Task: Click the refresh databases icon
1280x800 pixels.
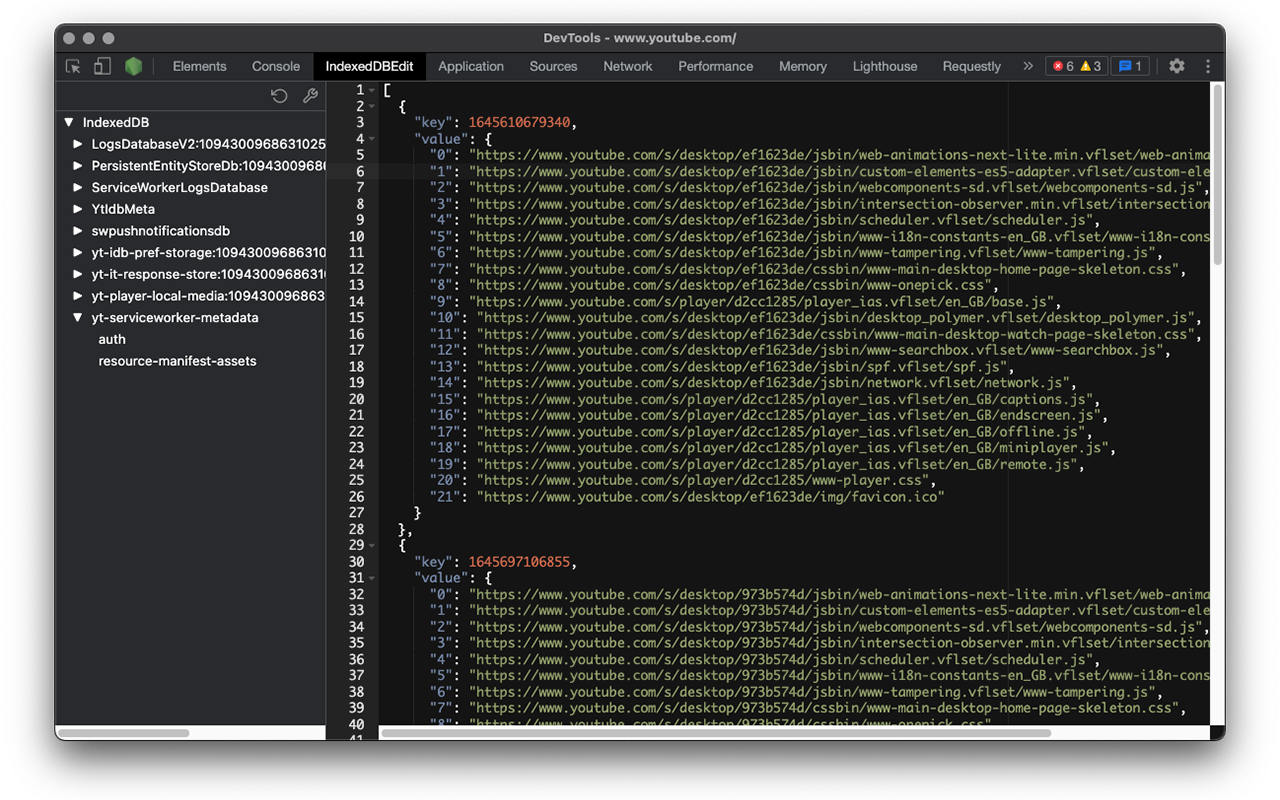Action: tap(280, 96)
